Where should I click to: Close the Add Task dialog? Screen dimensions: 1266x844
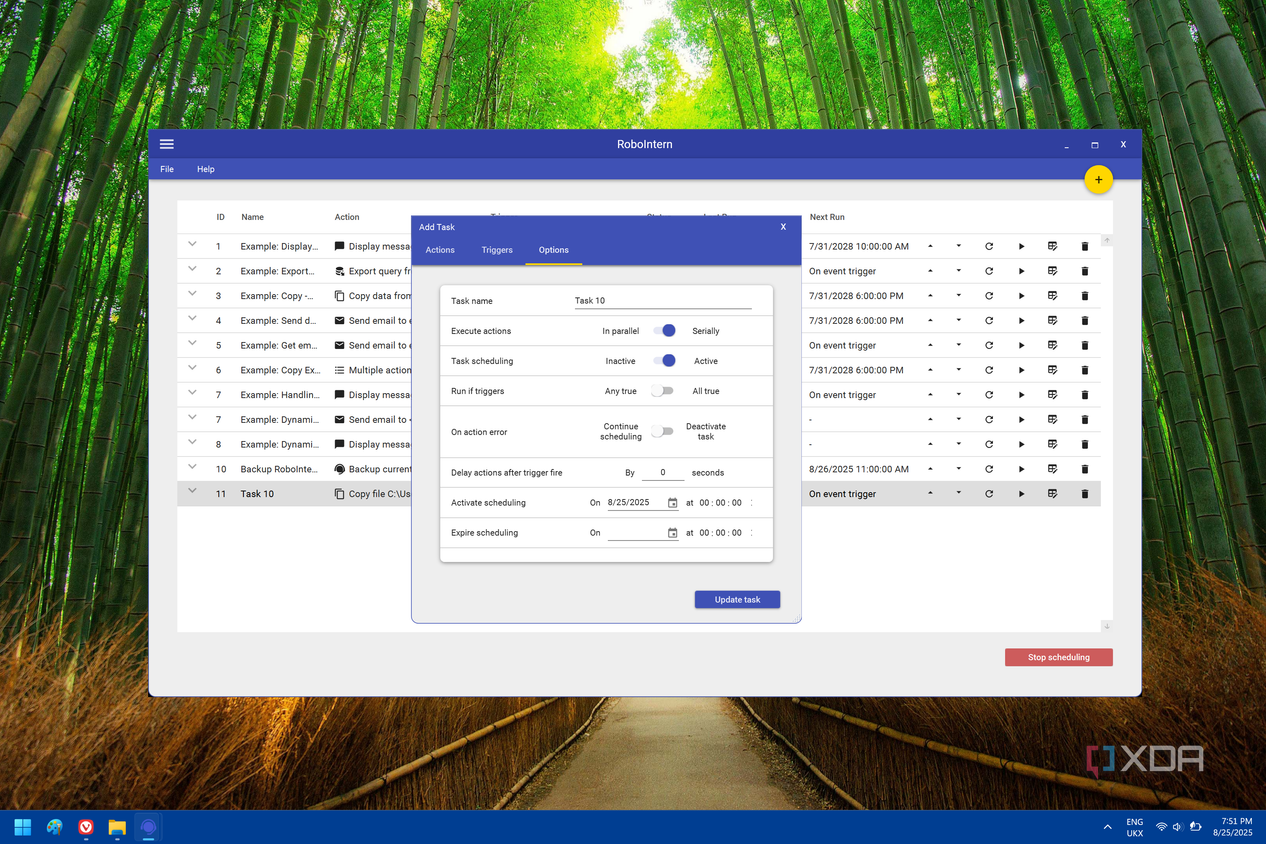coord(783,227)
